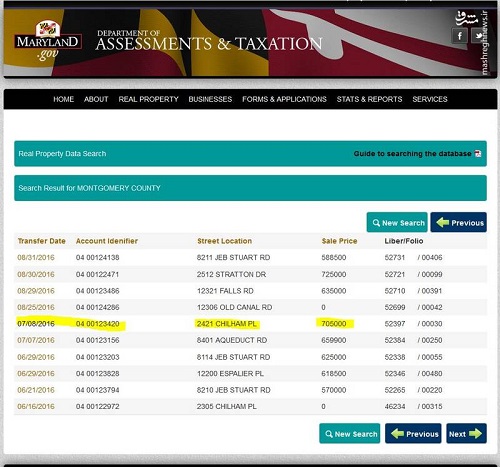The height and width of the screenshot is (467, 500).
Task: Open the REAL PROPERTY menu item
Action: pos(148,99)
